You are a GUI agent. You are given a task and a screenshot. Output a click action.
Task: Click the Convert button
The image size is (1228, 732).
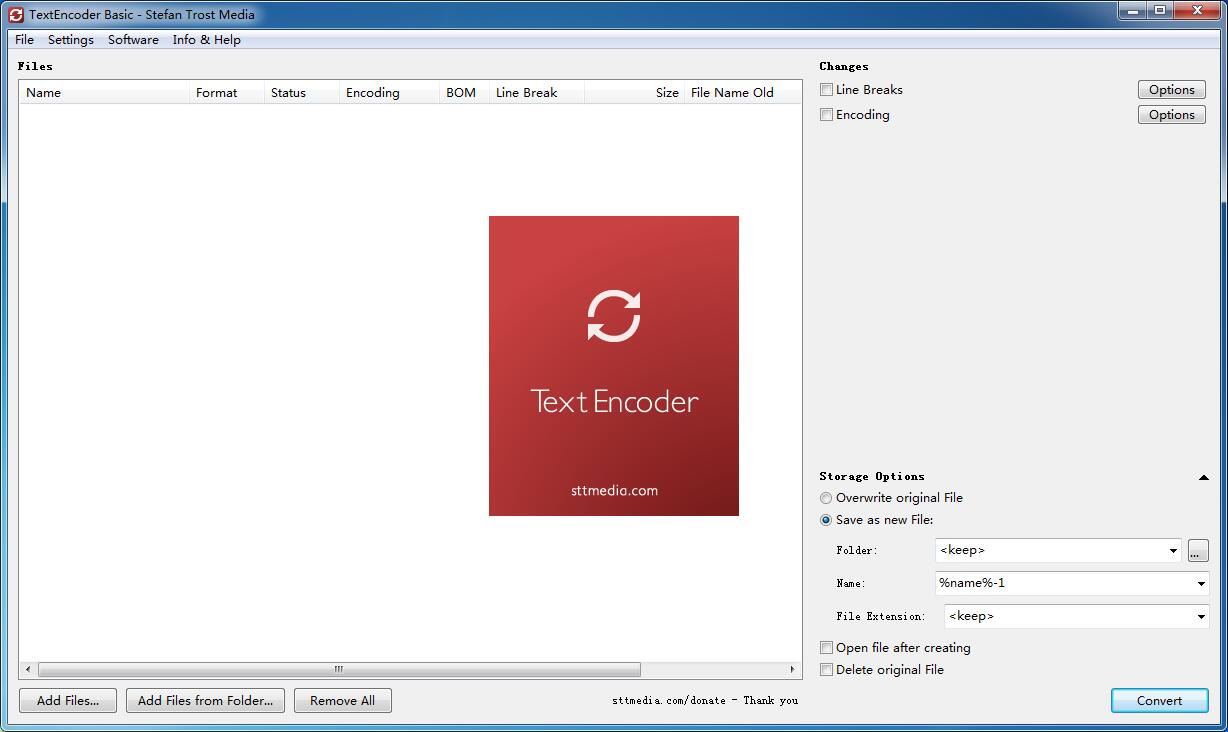1160,701
